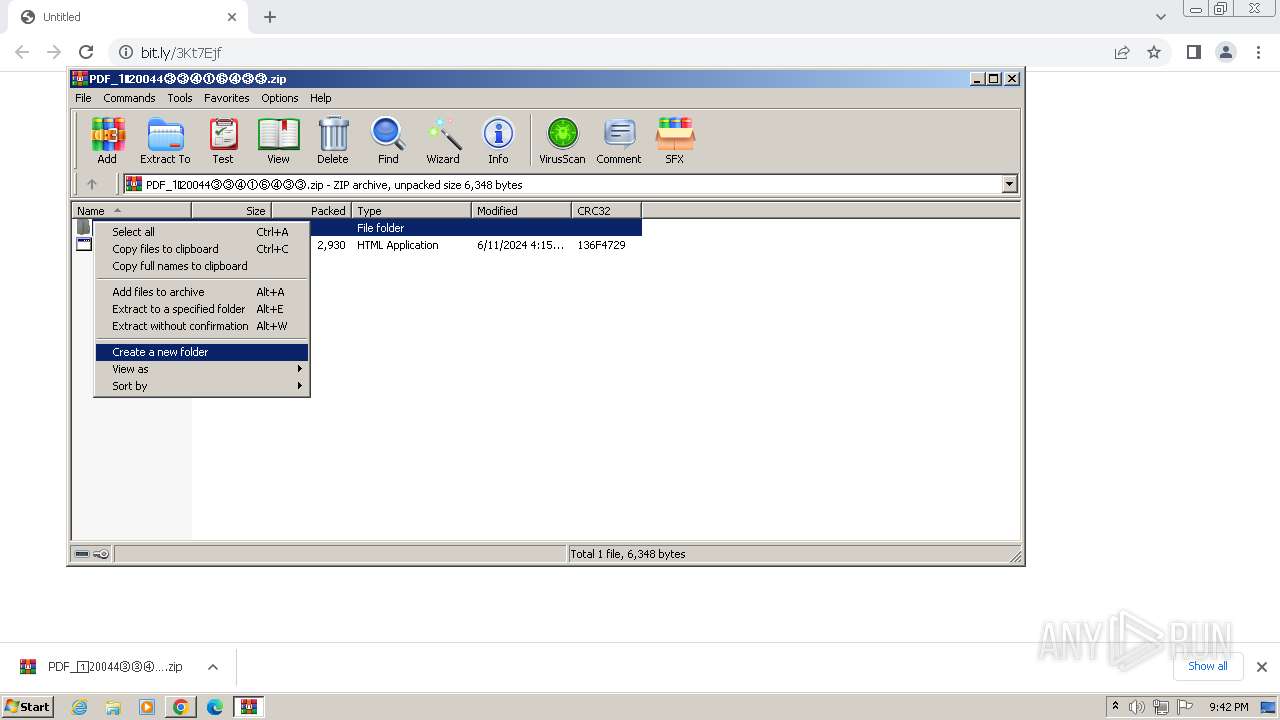Click the SFX toolbar icon
Image resolution: width=1280 pixels, height=720 pixels.
click(x=675, y=141)
